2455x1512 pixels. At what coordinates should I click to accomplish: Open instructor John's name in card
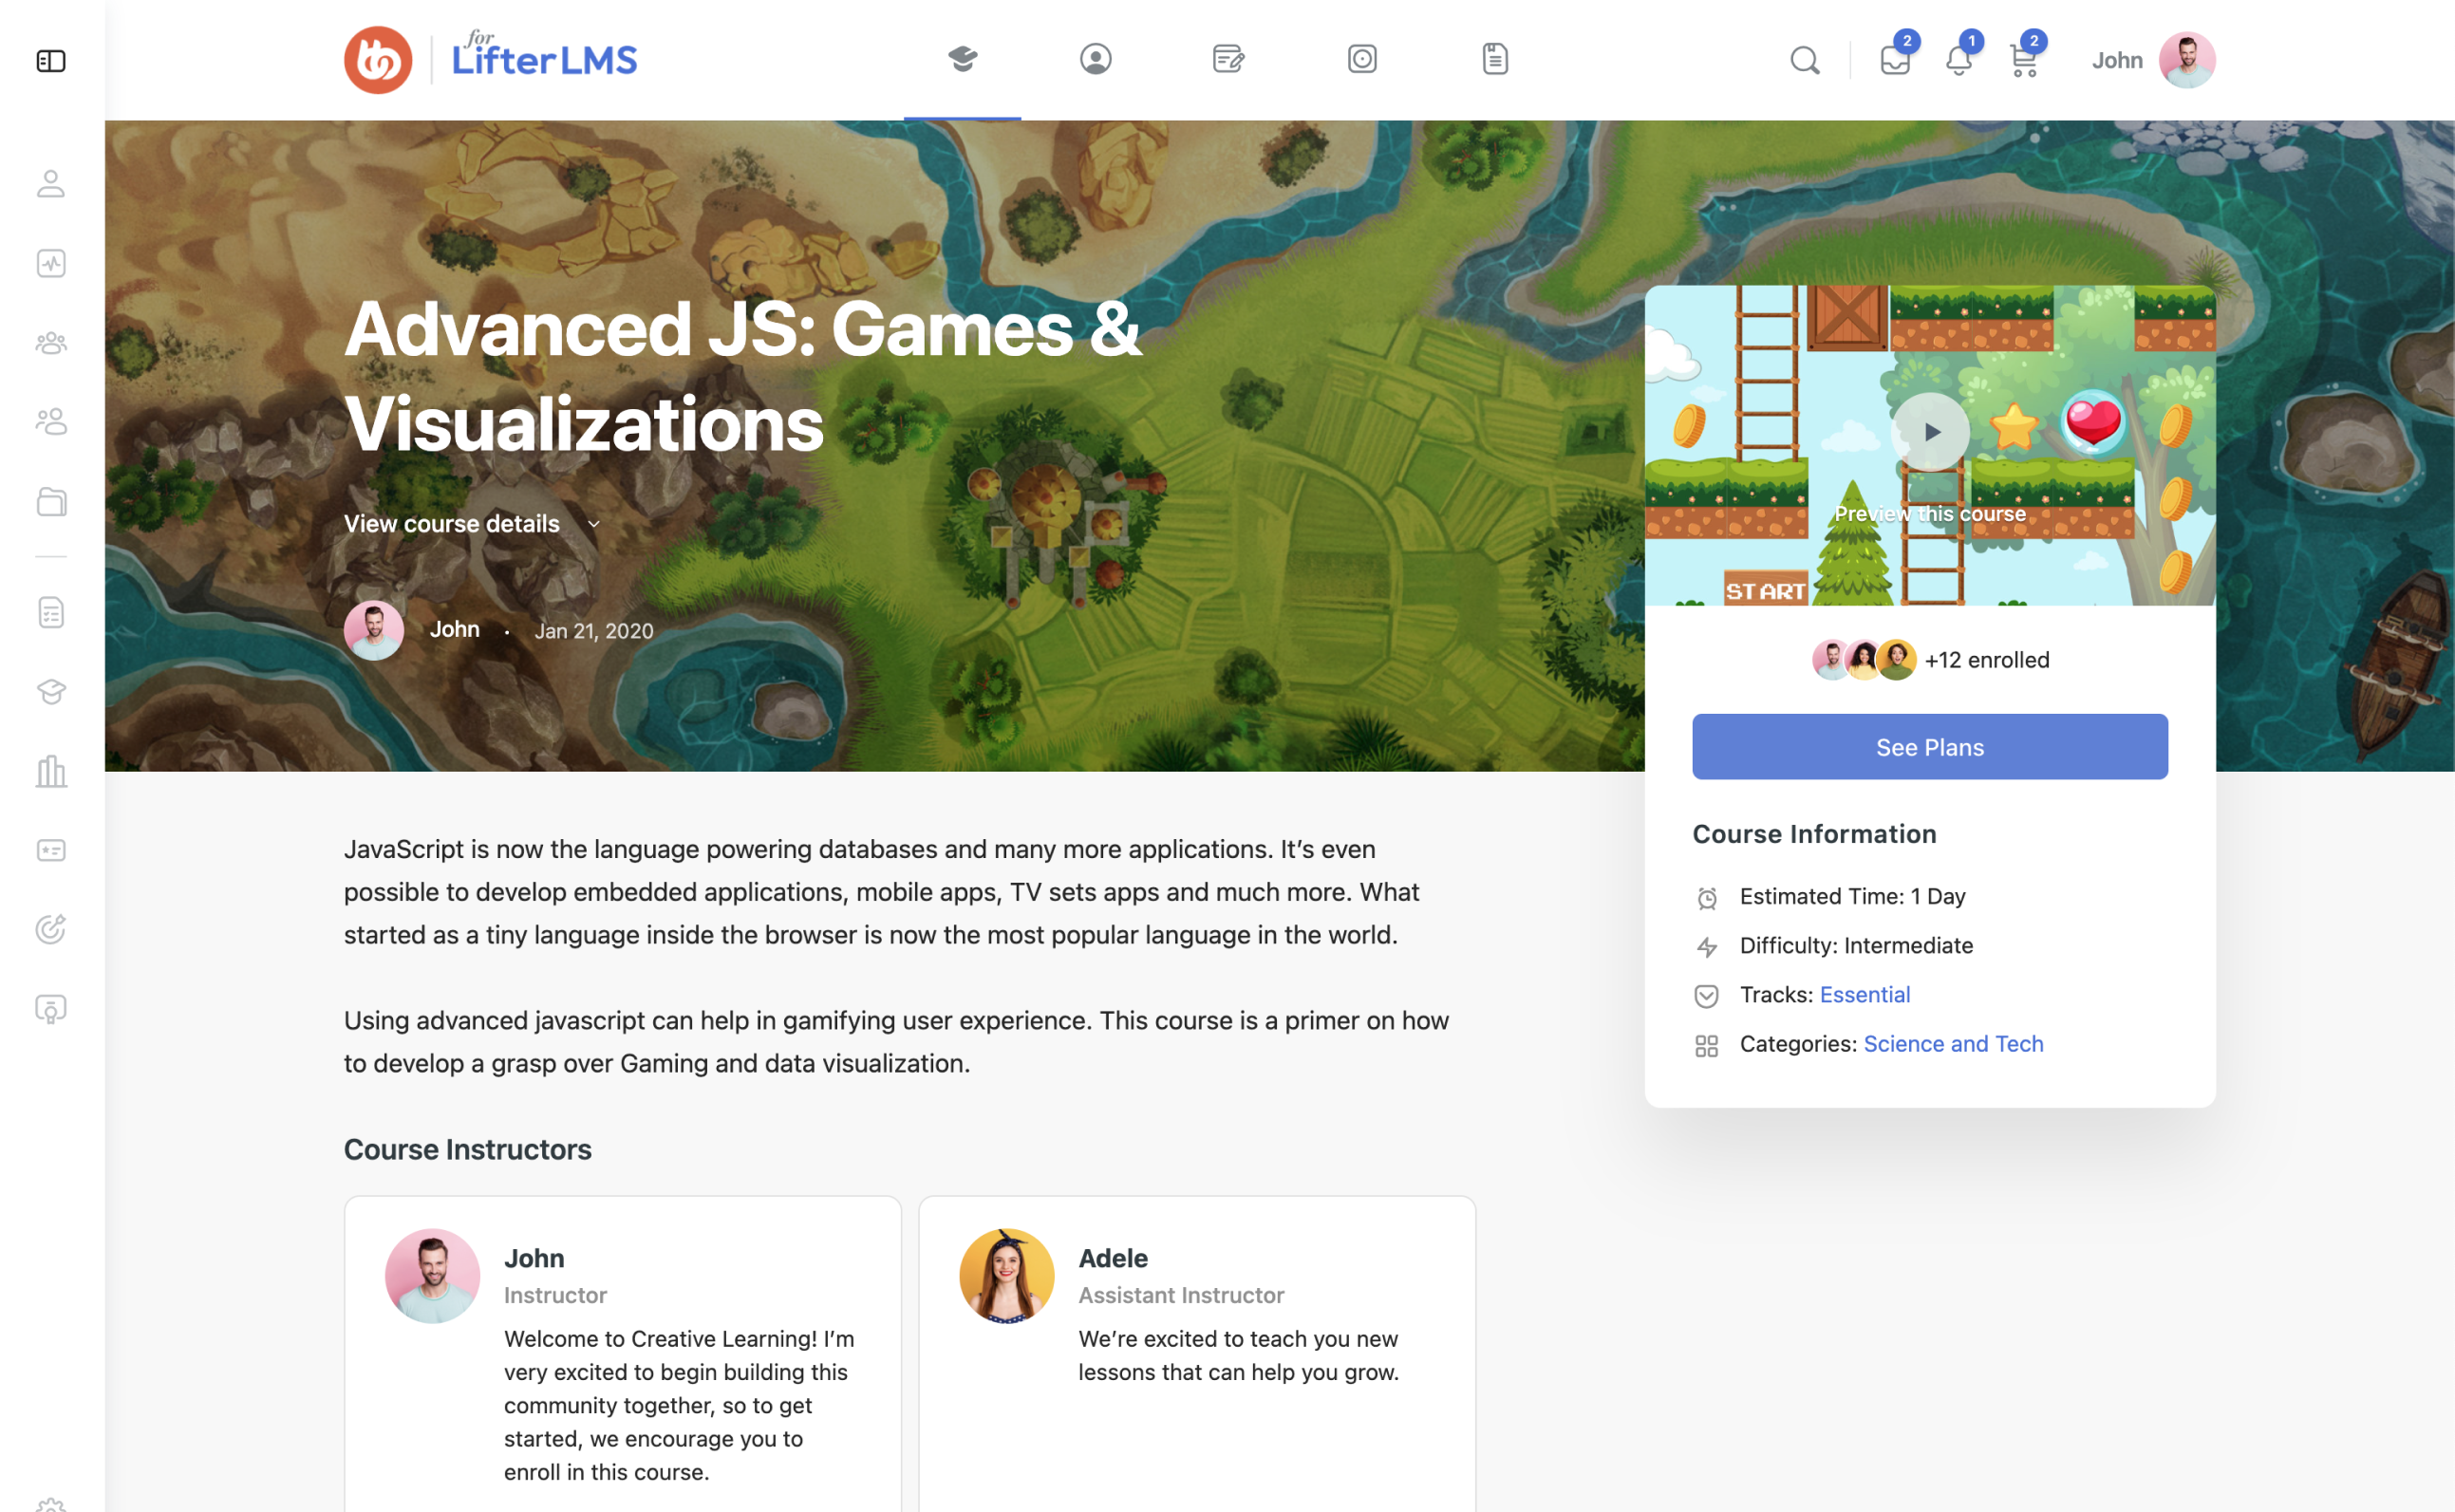534,1258
